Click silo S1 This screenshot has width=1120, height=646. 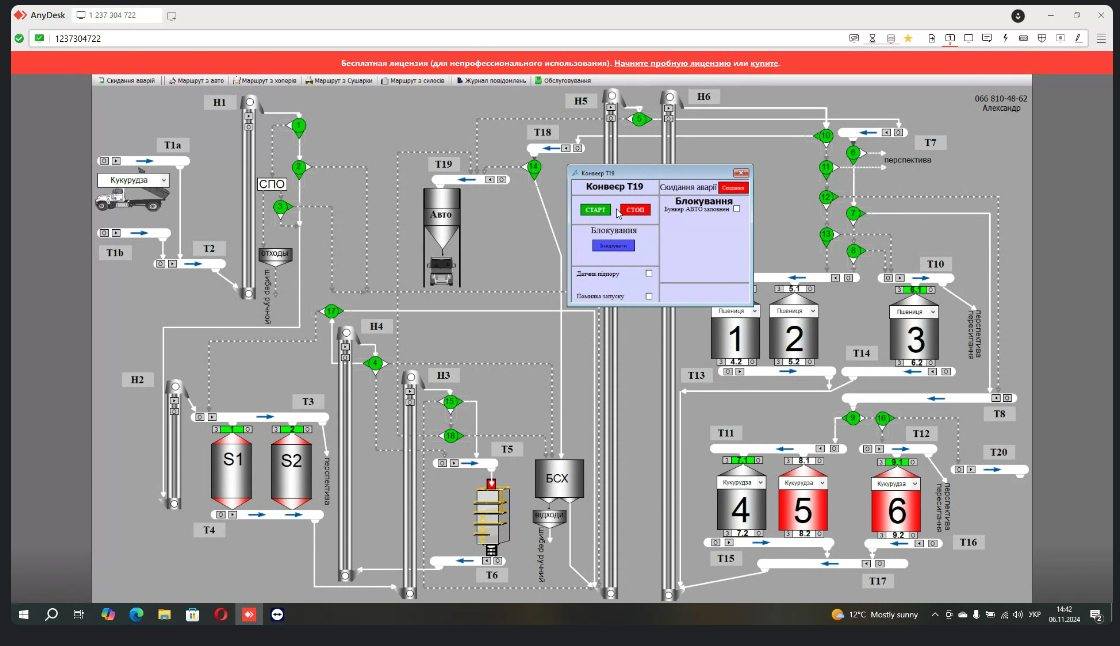(x=231, y=468)
